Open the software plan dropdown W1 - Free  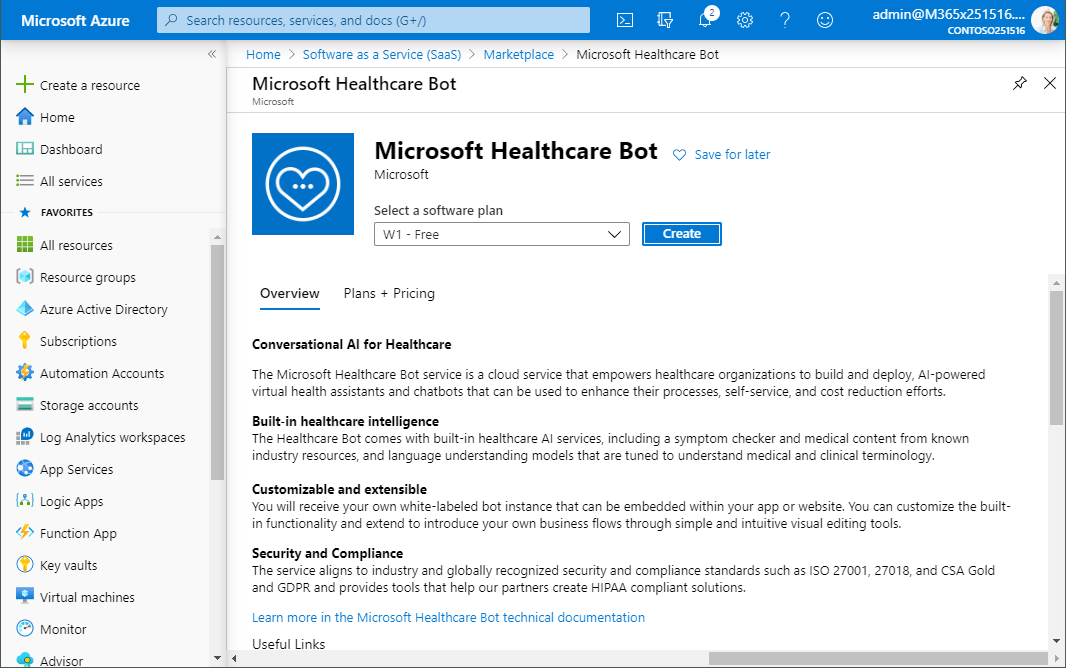coord(502,234)
